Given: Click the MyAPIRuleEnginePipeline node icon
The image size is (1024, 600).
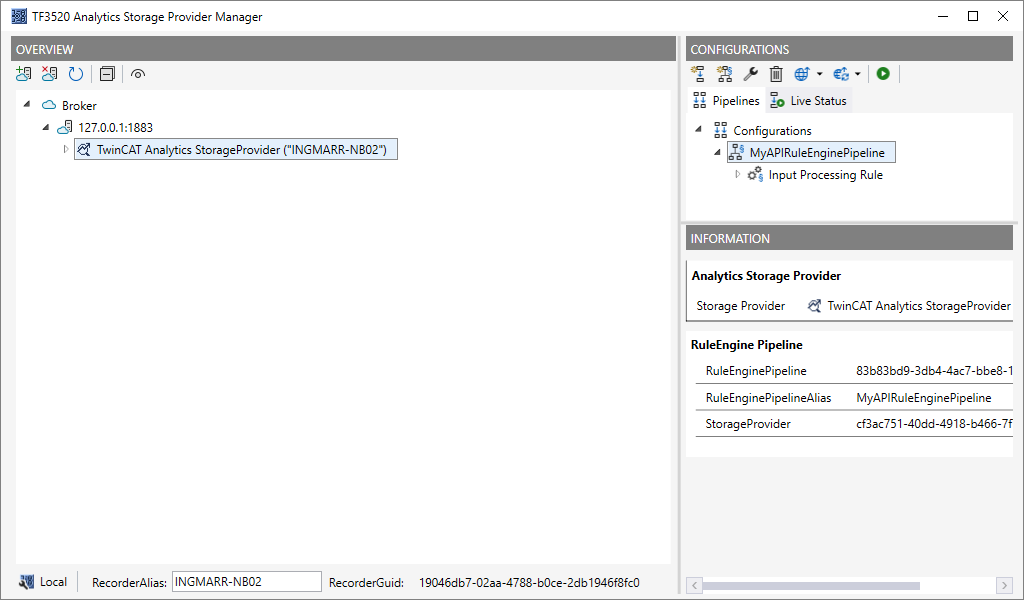Looking at the screenshot, I should point(737,152).
